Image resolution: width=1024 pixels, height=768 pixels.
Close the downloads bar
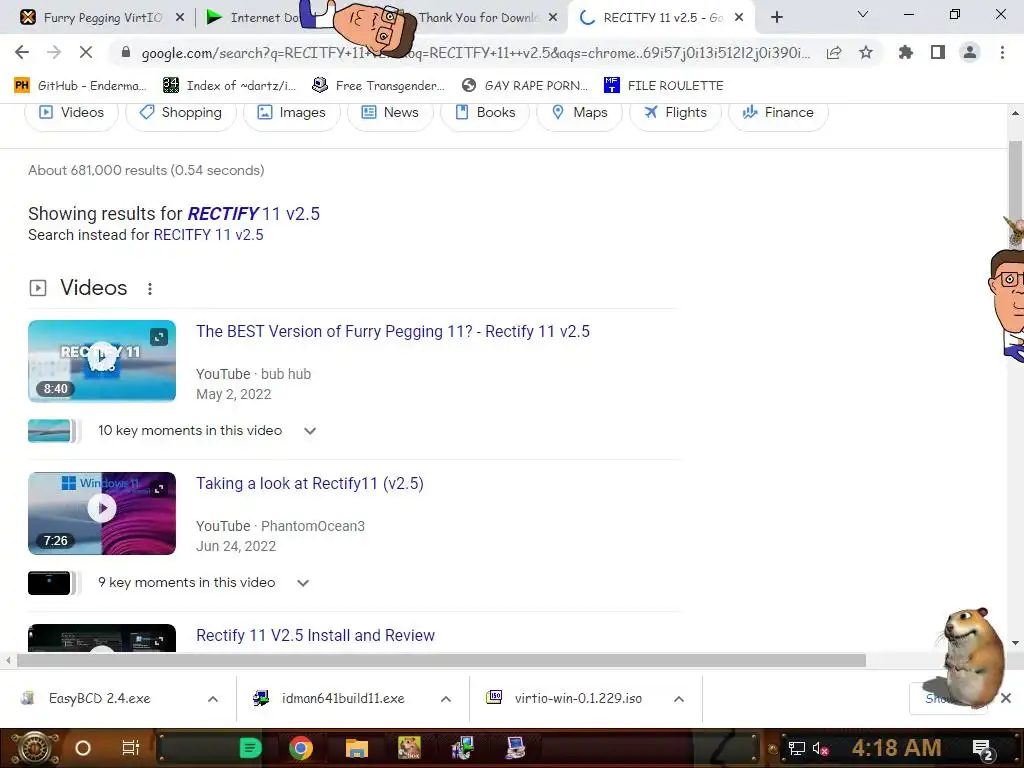click(x=1006, y=698)
